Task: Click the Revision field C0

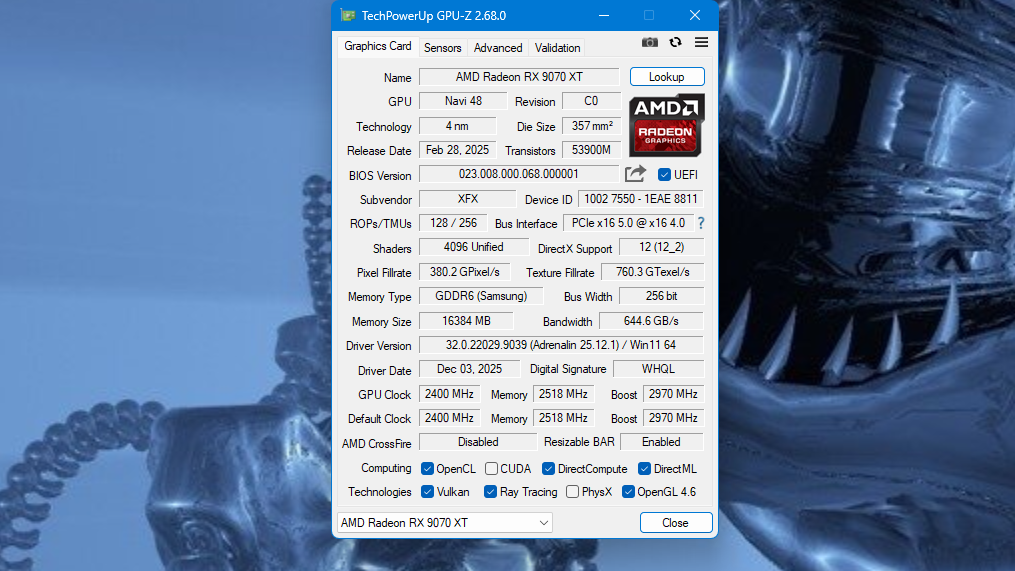Action: (591, 101)
